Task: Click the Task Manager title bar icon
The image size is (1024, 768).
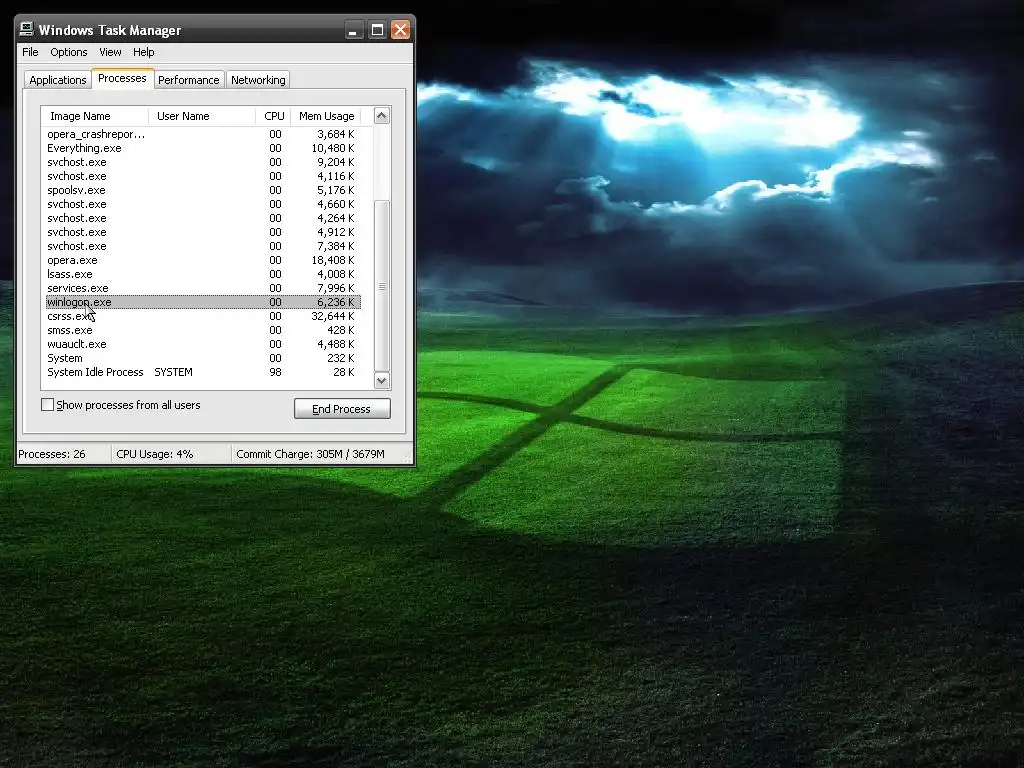Action: tap(26, 29)
